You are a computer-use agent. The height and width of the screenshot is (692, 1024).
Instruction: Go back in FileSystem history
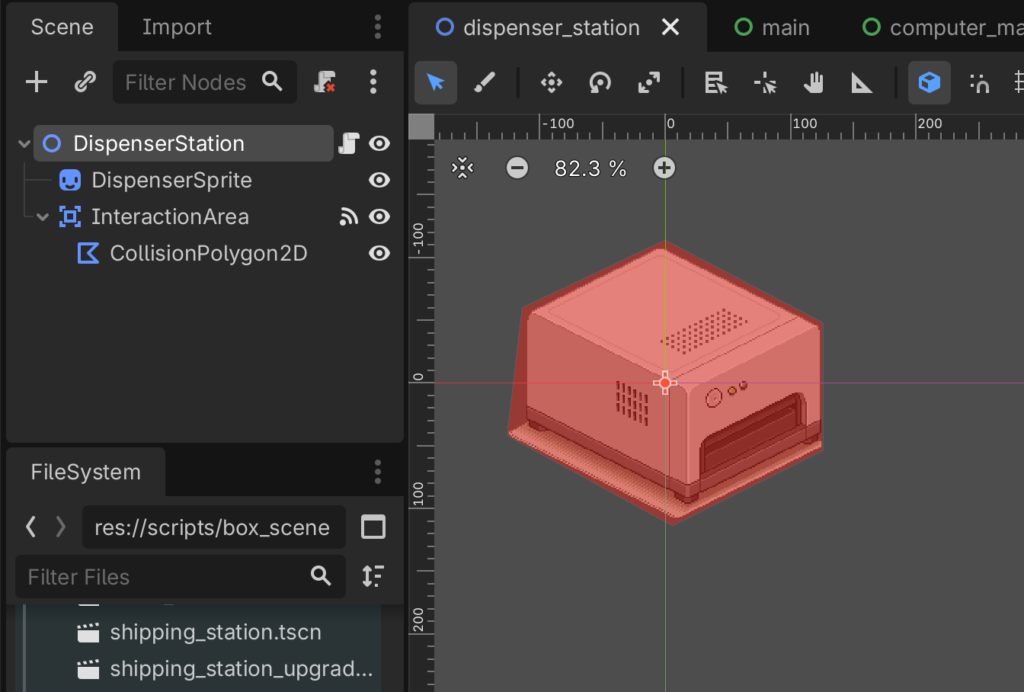click(x=30, y=526)
